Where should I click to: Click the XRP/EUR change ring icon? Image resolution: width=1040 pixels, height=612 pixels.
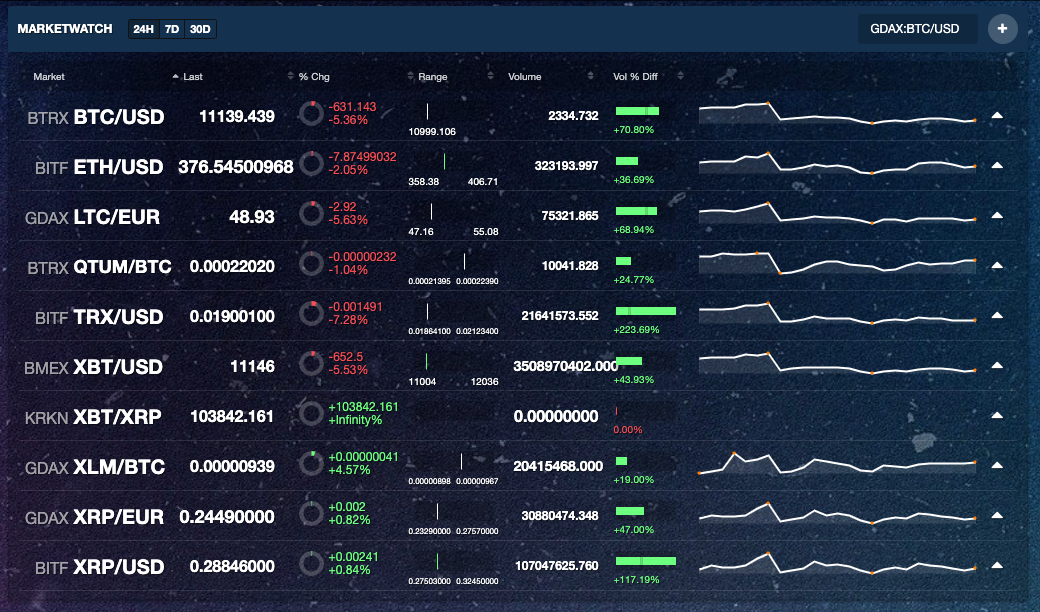[310, 513]
